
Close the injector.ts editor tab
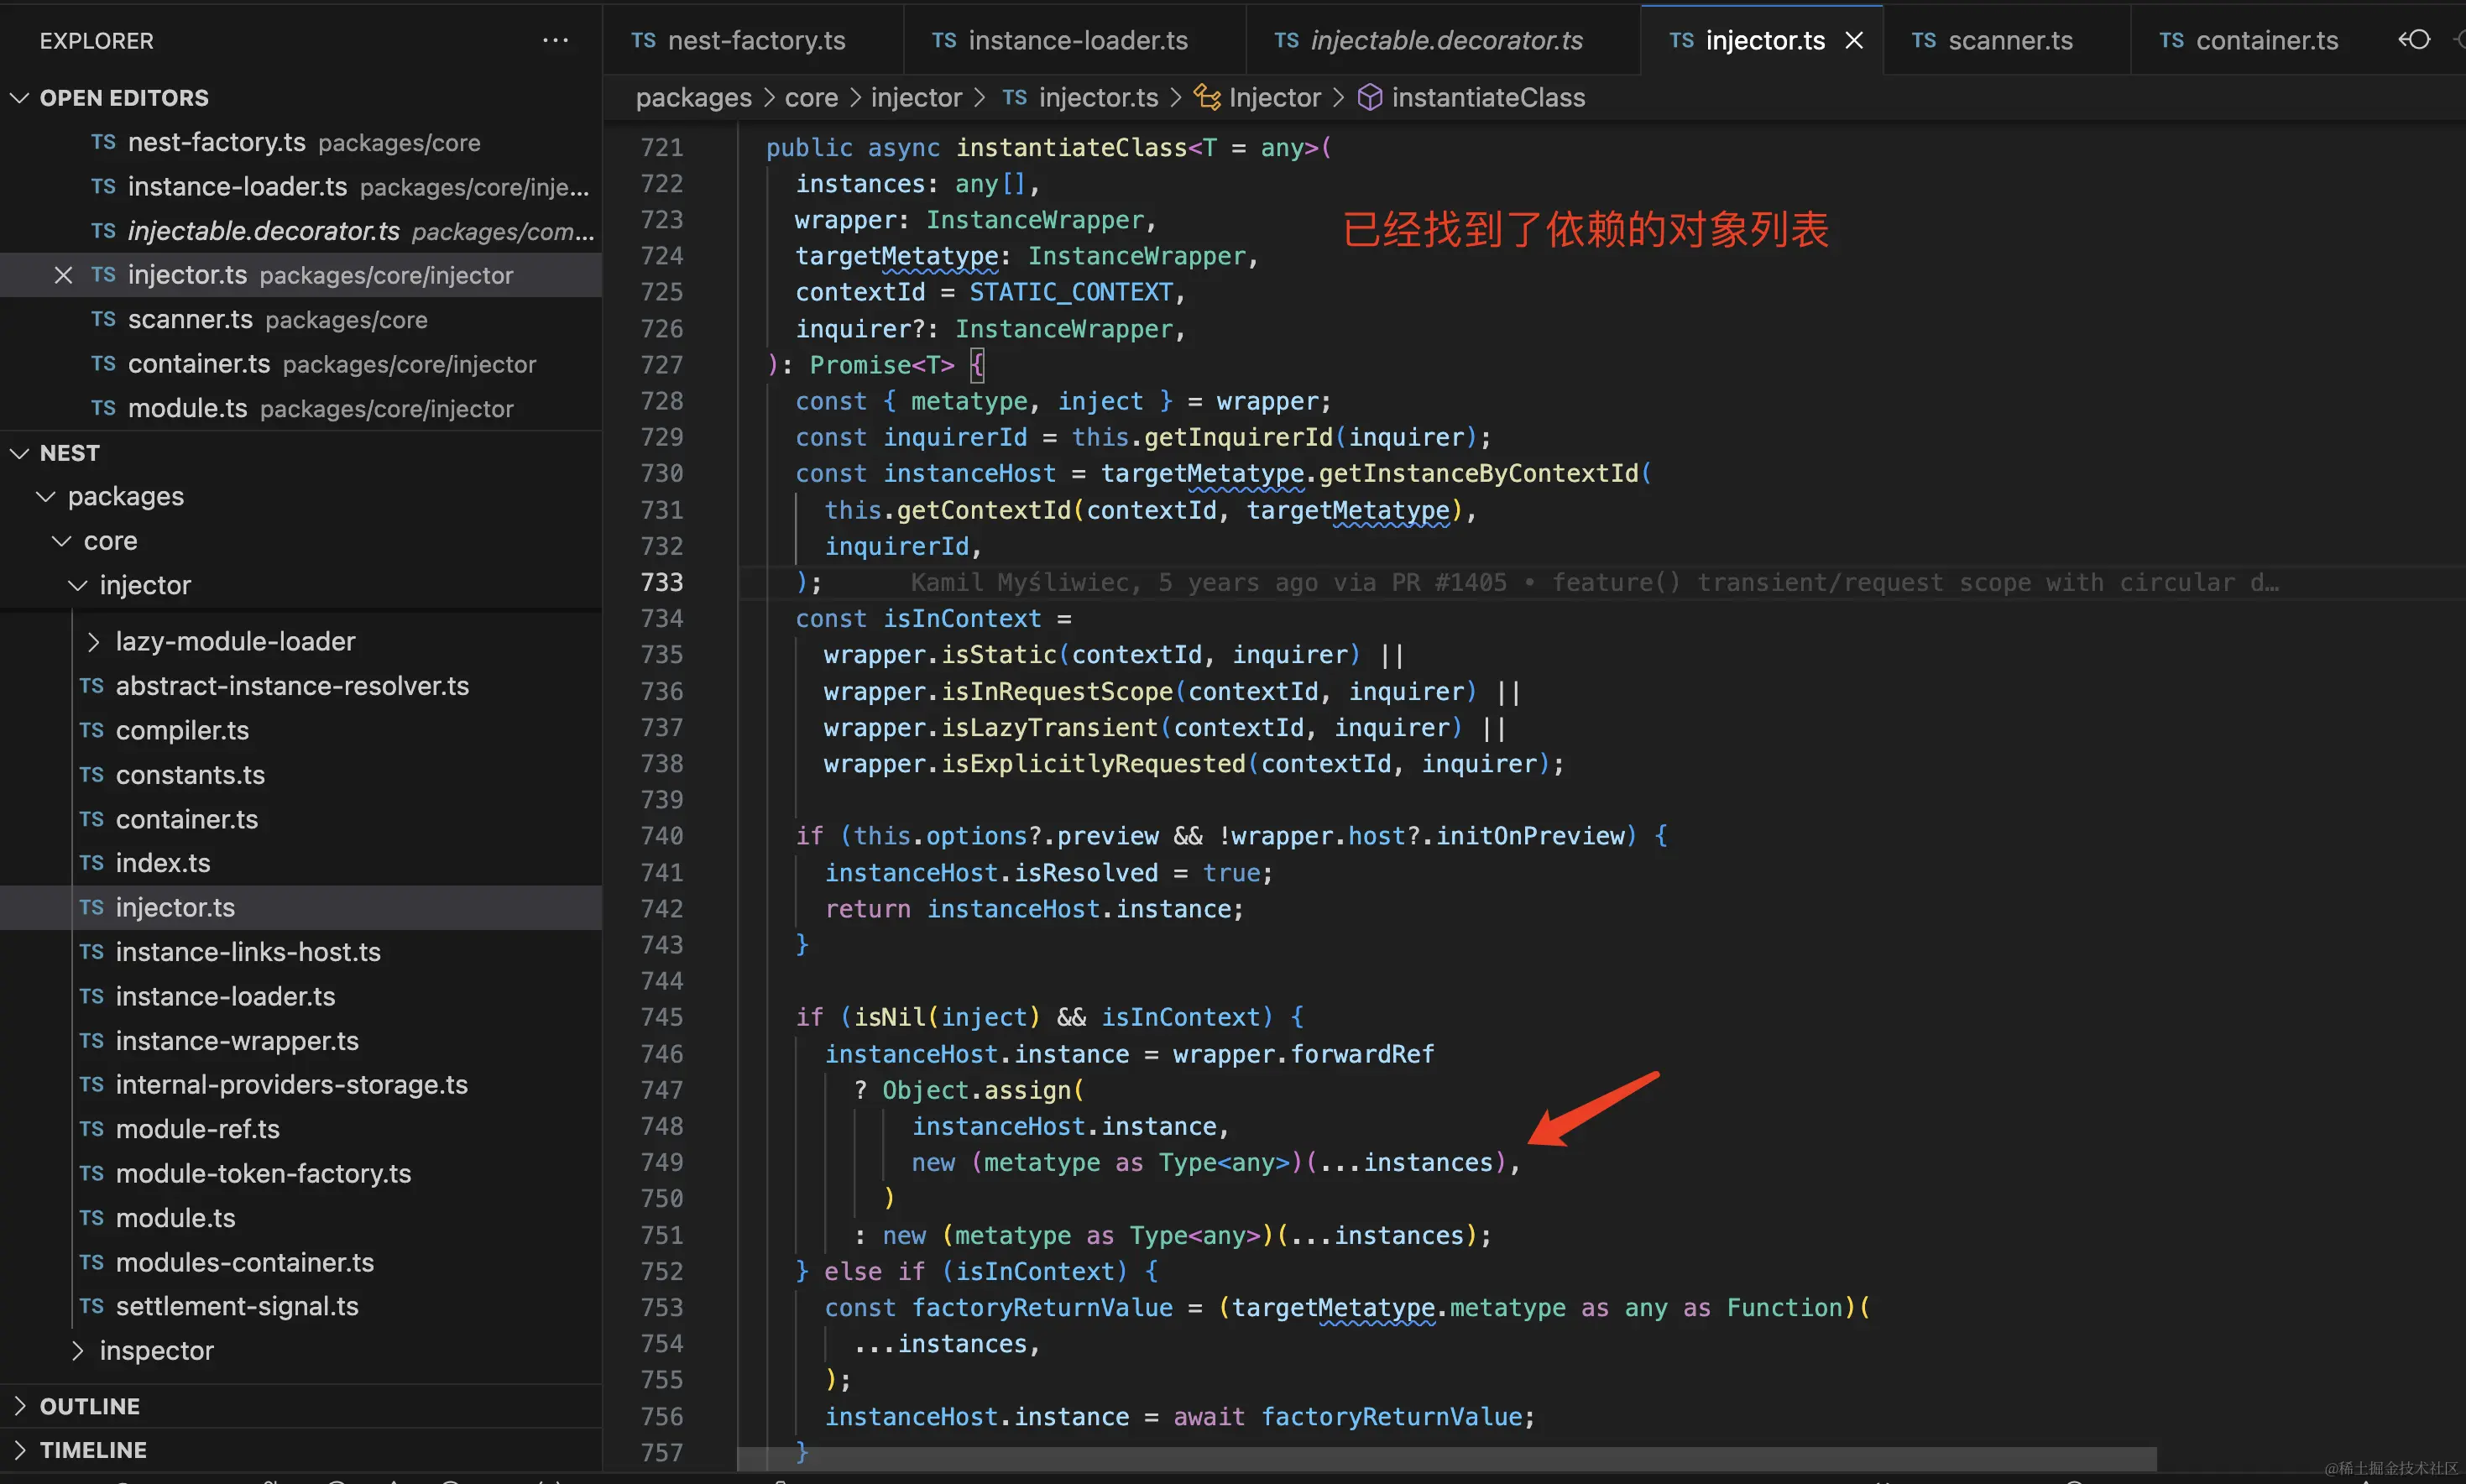click(x=1854, y=41)
